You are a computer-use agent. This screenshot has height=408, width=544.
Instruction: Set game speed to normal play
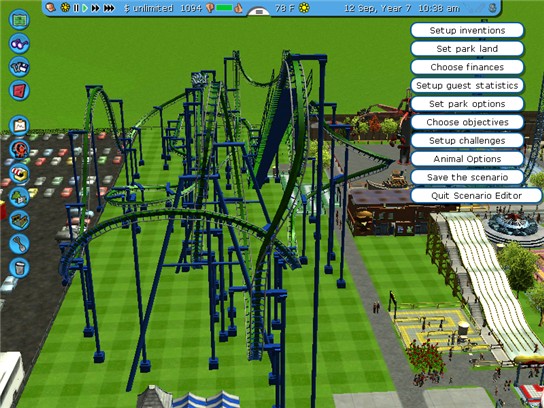(85, 8)
